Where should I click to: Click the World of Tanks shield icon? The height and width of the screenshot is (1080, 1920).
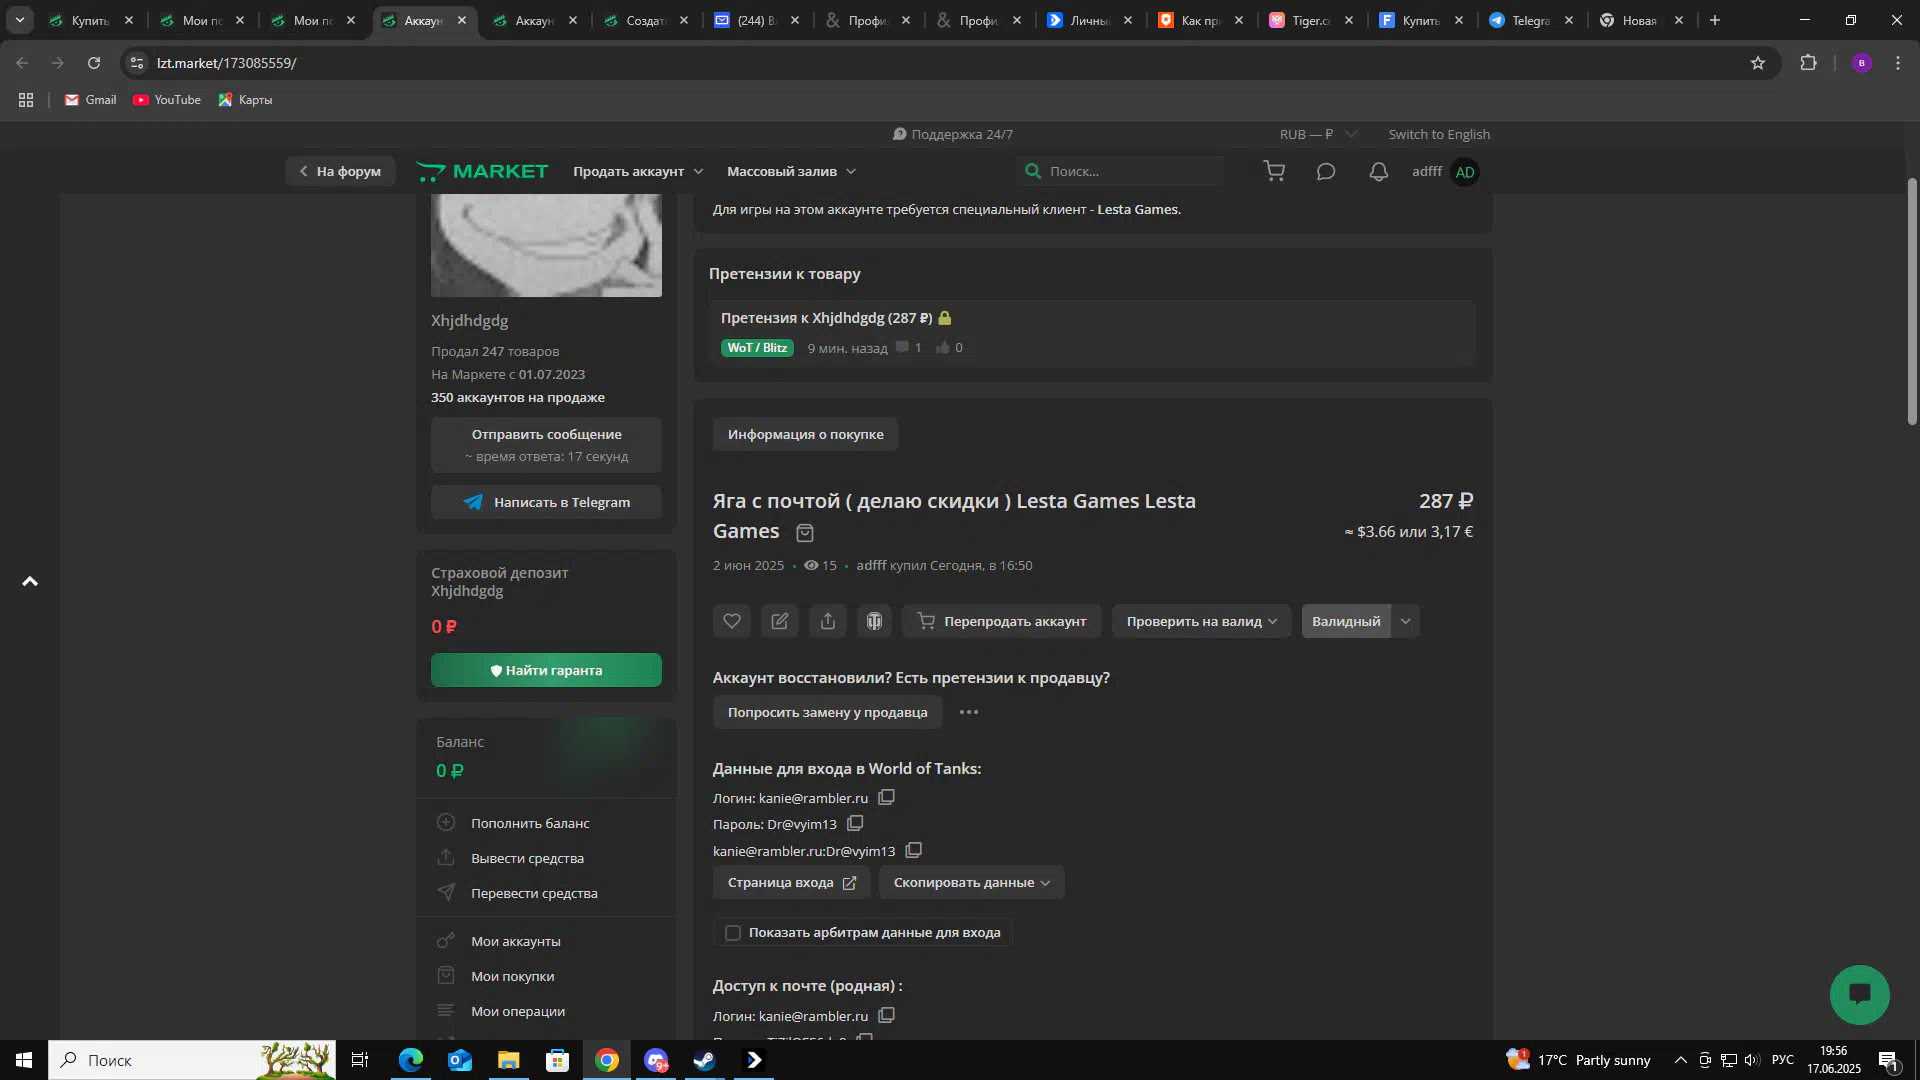tap(874, 621)
